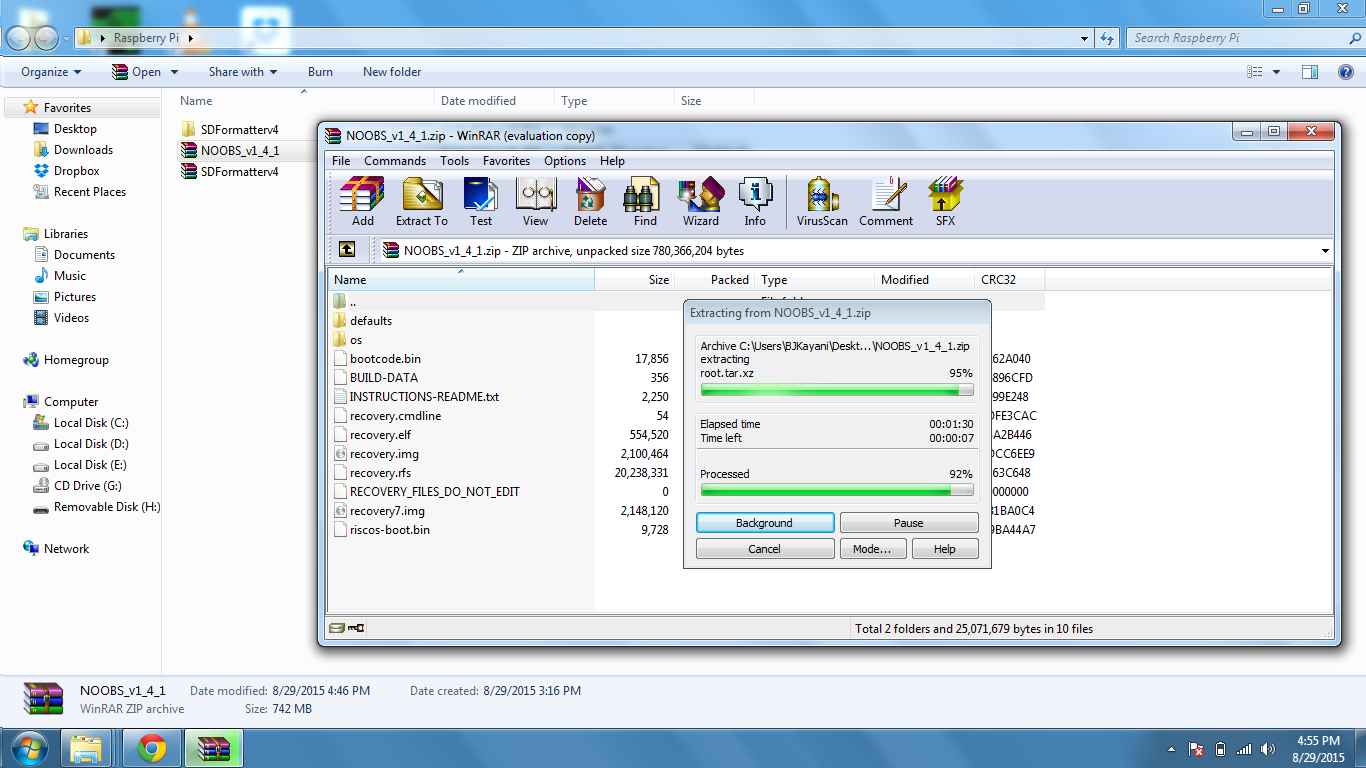Screen dimensions: 1366x768
Task: Click the Test archive toolbar icon
Action: (481, 201)
